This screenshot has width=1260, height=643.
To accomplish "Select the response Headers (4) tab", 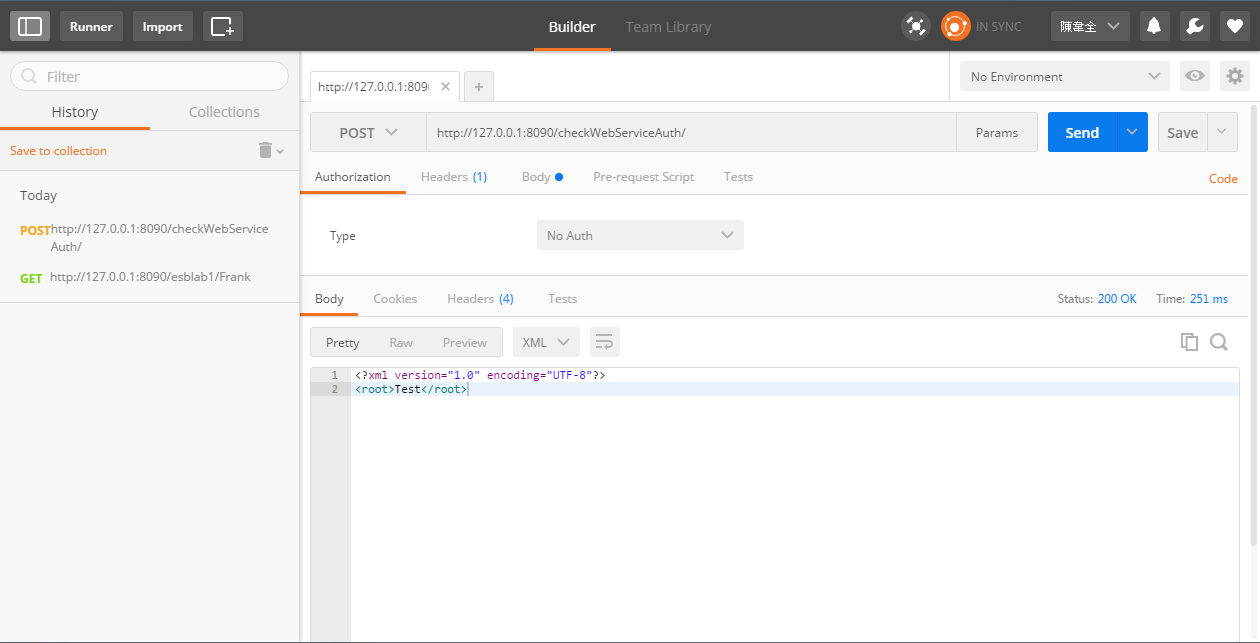I will point(480,299).
